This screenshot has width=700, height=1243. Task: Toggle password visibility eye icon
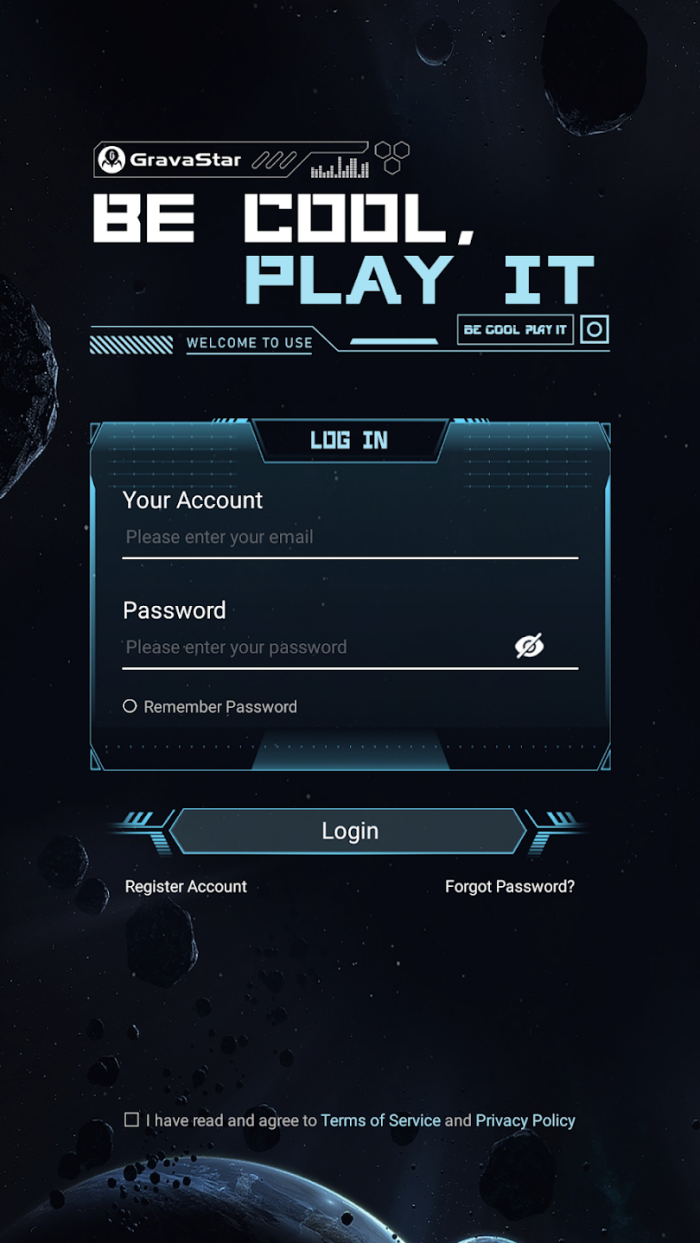[x=529, y=646]
